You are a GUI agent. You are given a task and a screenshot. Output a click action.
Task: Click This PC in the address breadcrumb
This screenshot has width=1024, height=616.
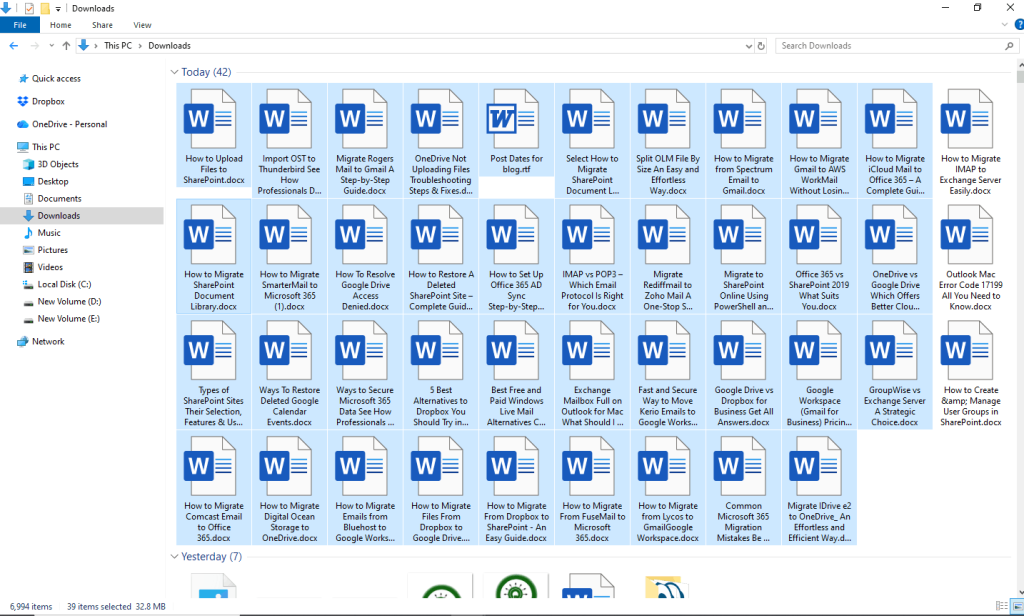click(118, 46)
